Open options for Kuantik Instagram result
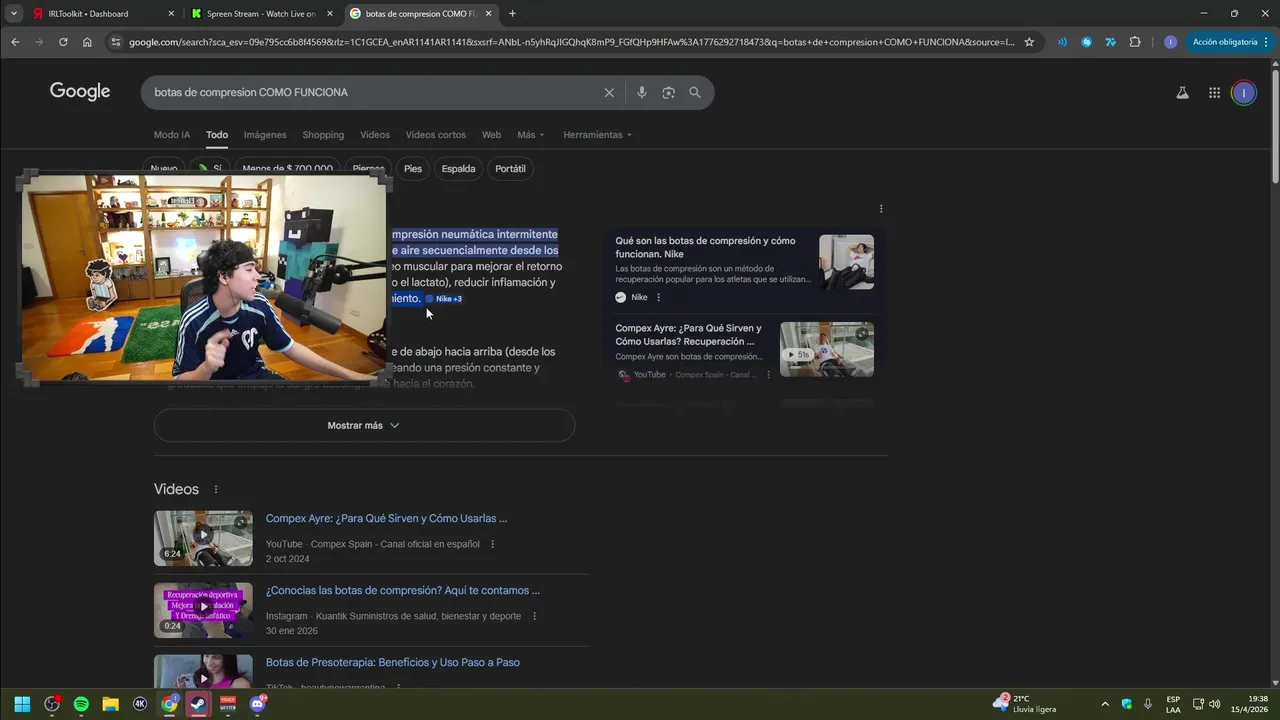 534,616
